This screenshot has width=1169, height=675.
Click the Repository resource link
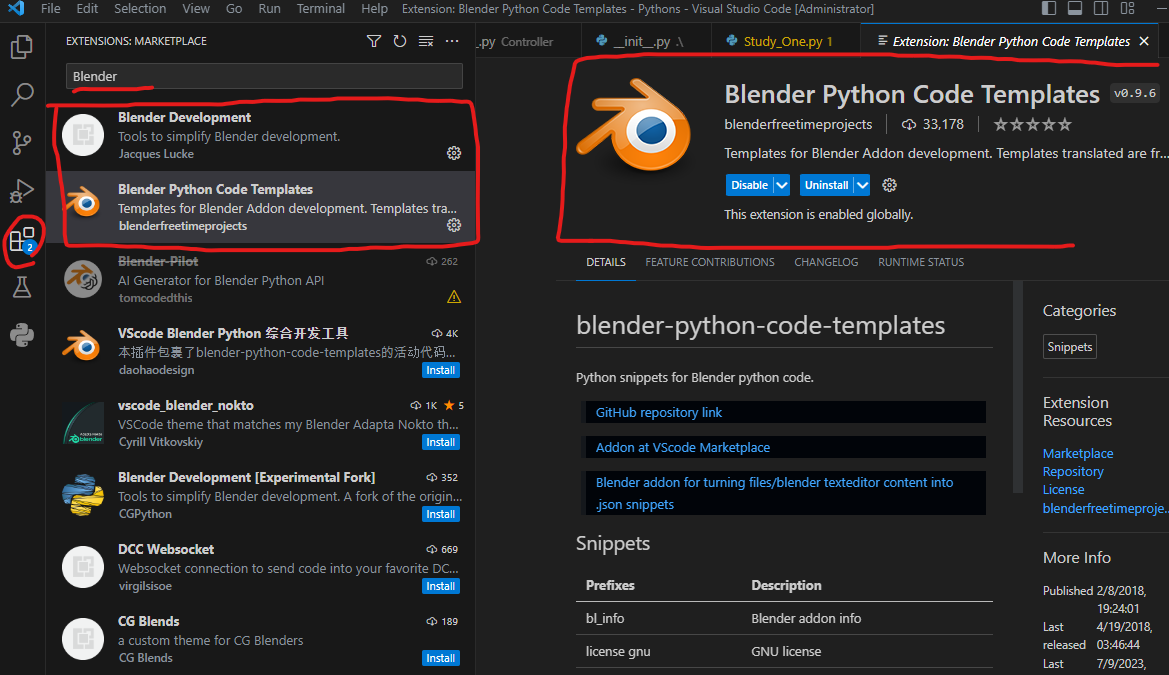click(1073, 471)
